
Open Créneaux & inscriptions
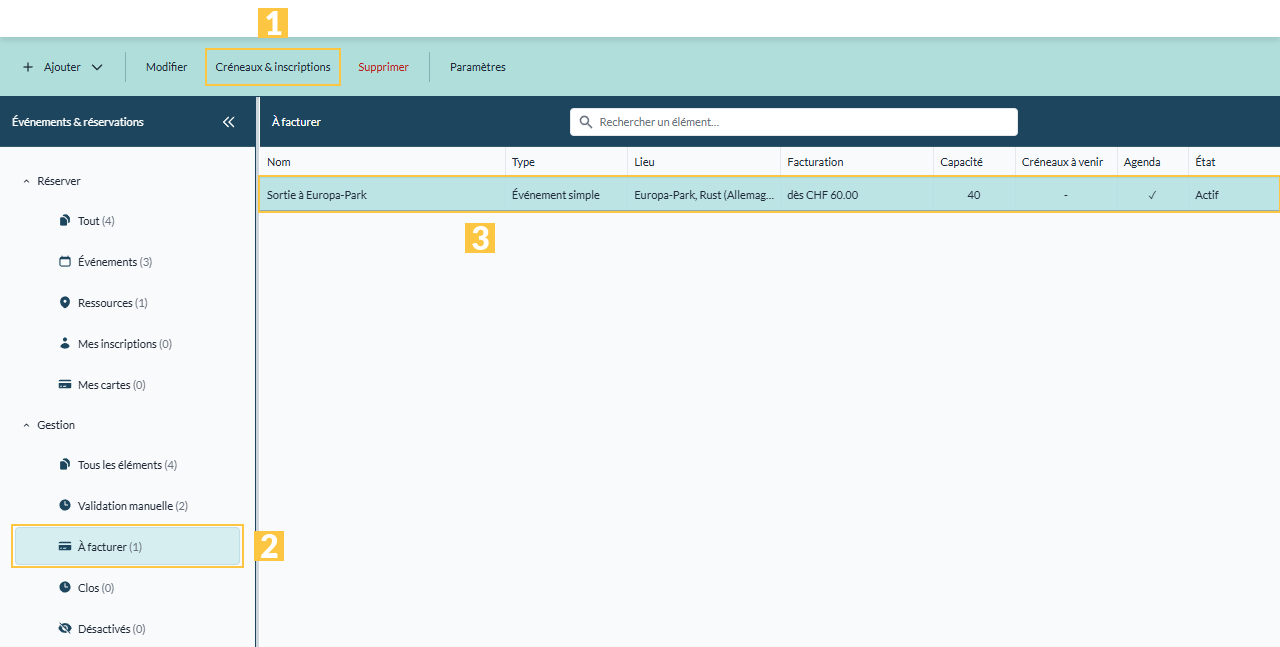273,67
